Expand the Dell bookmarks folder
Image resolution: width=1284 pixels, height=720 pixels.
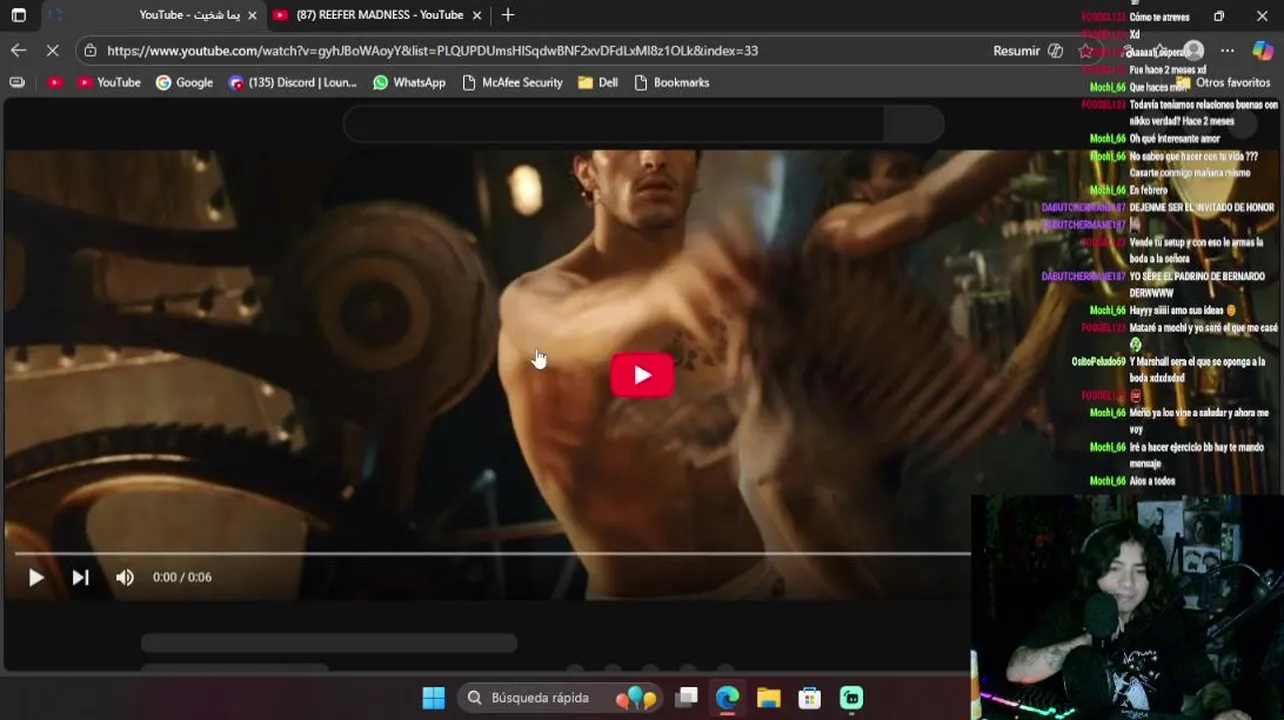(x=598, y=82)
